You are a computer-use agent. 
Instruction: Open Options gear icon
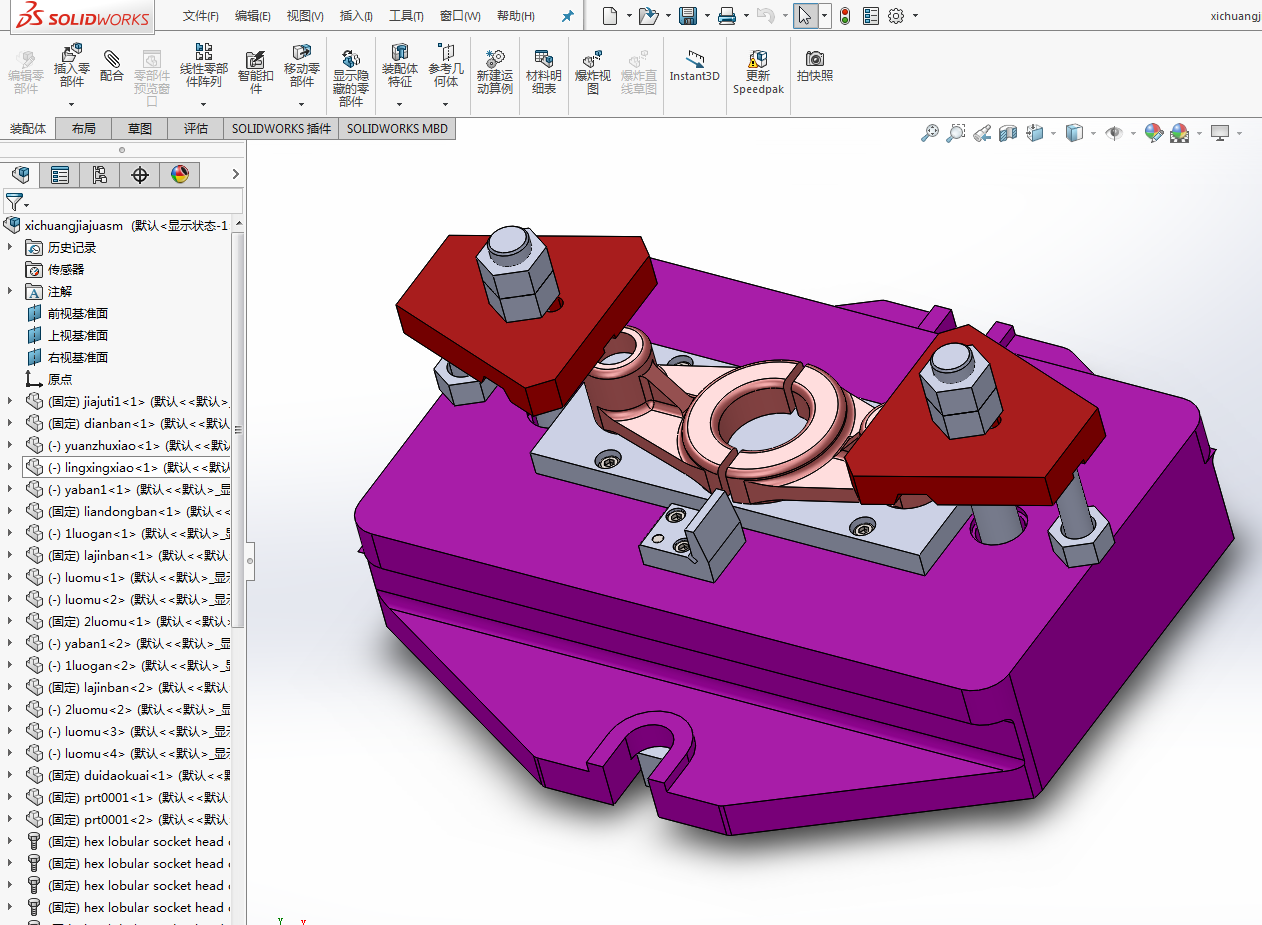pos(896,16)
